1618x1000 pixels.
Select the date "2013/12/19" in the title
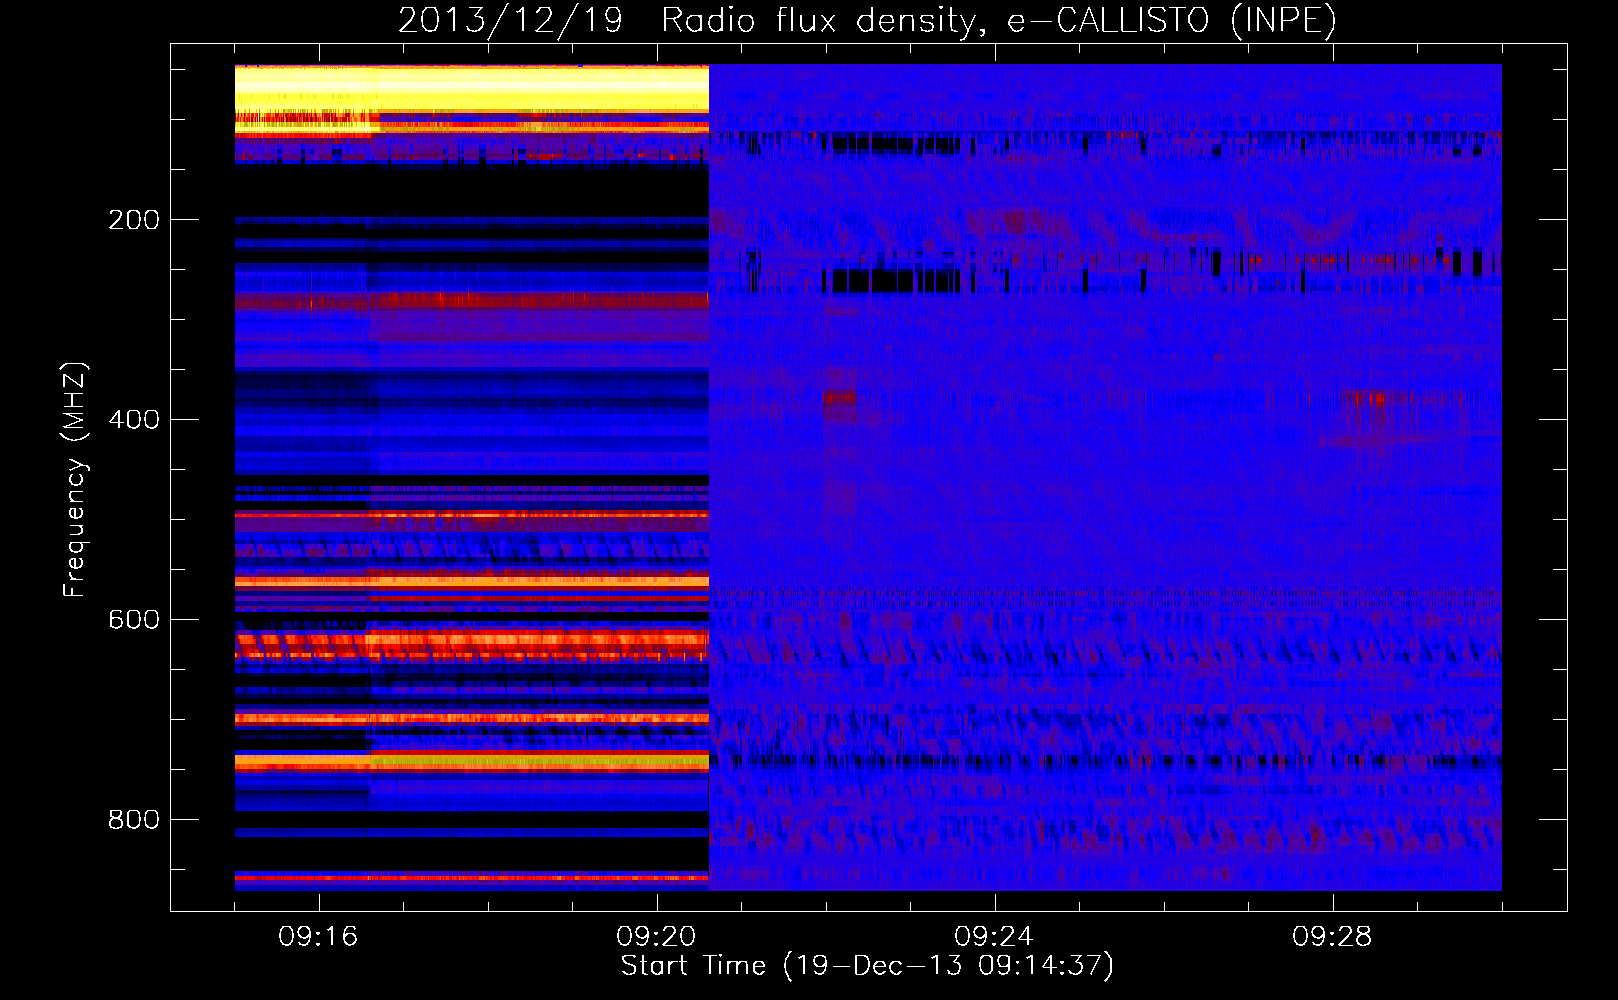[510, 21]
